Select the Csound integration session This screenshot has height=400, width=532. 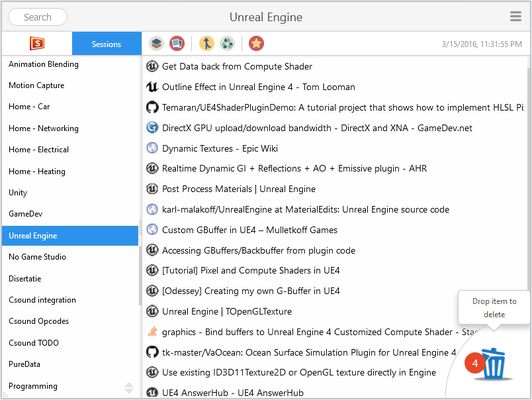click(x=70, y=300)
